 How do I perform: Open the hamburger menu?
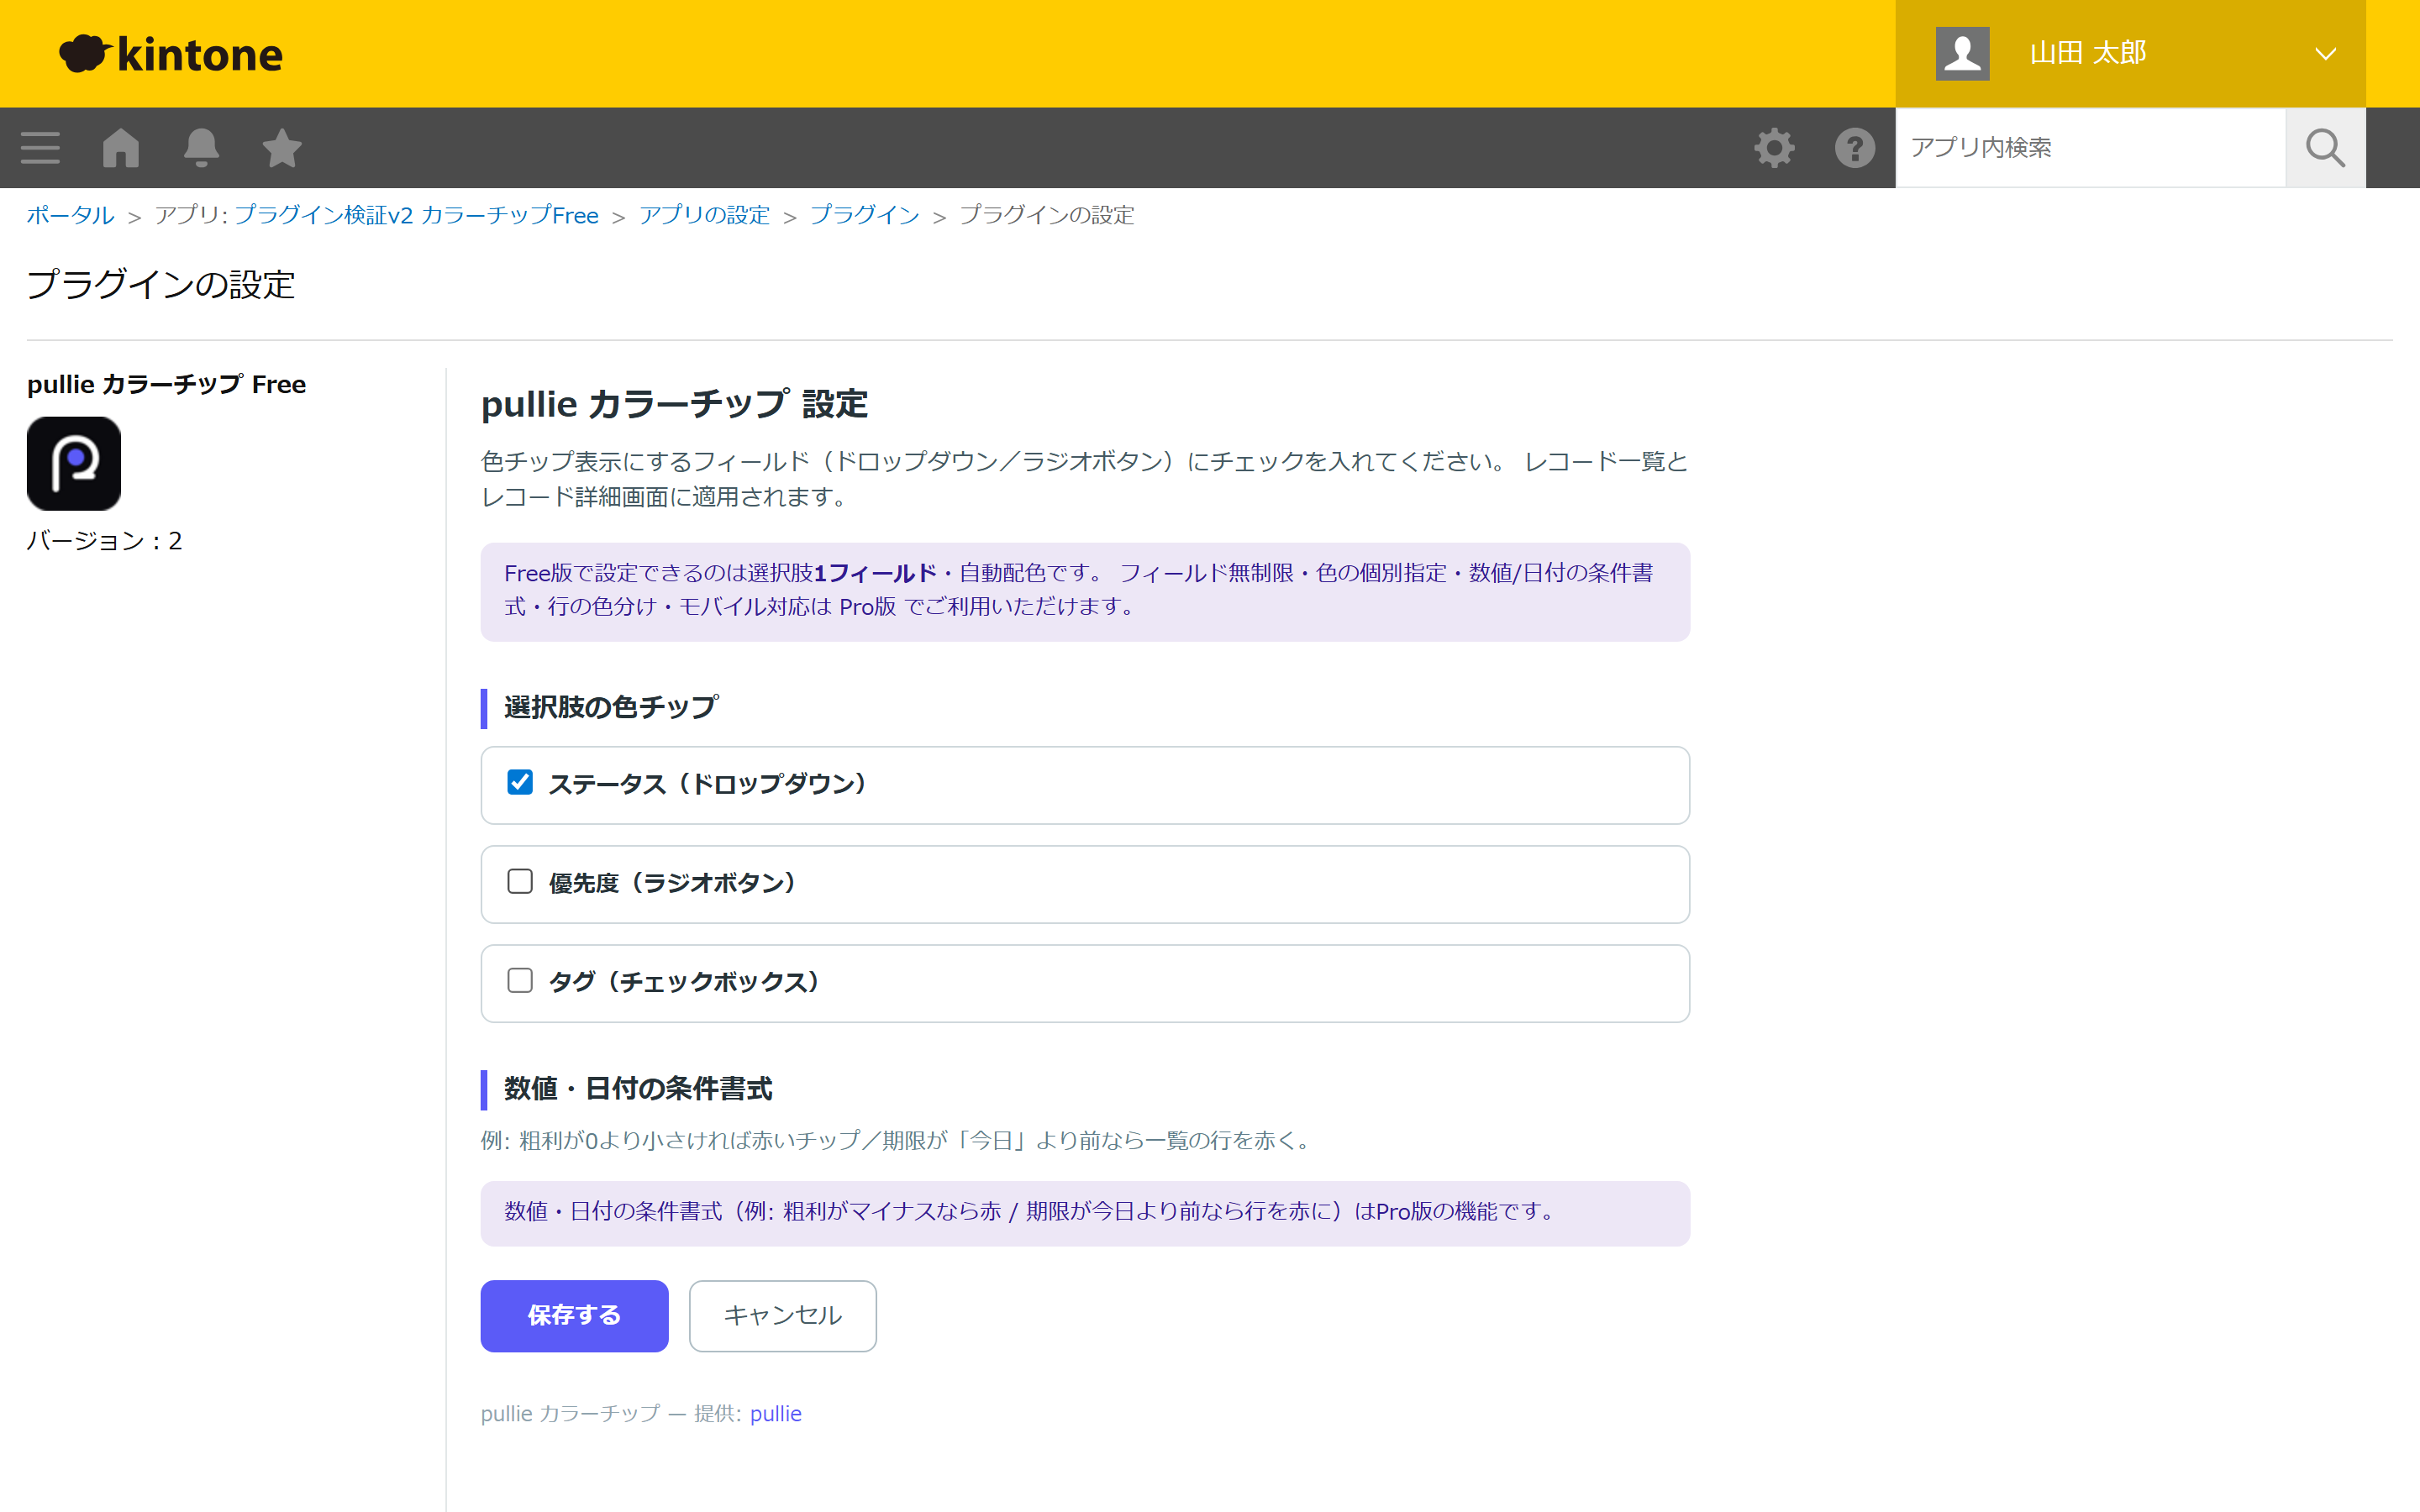coord(40,148)
